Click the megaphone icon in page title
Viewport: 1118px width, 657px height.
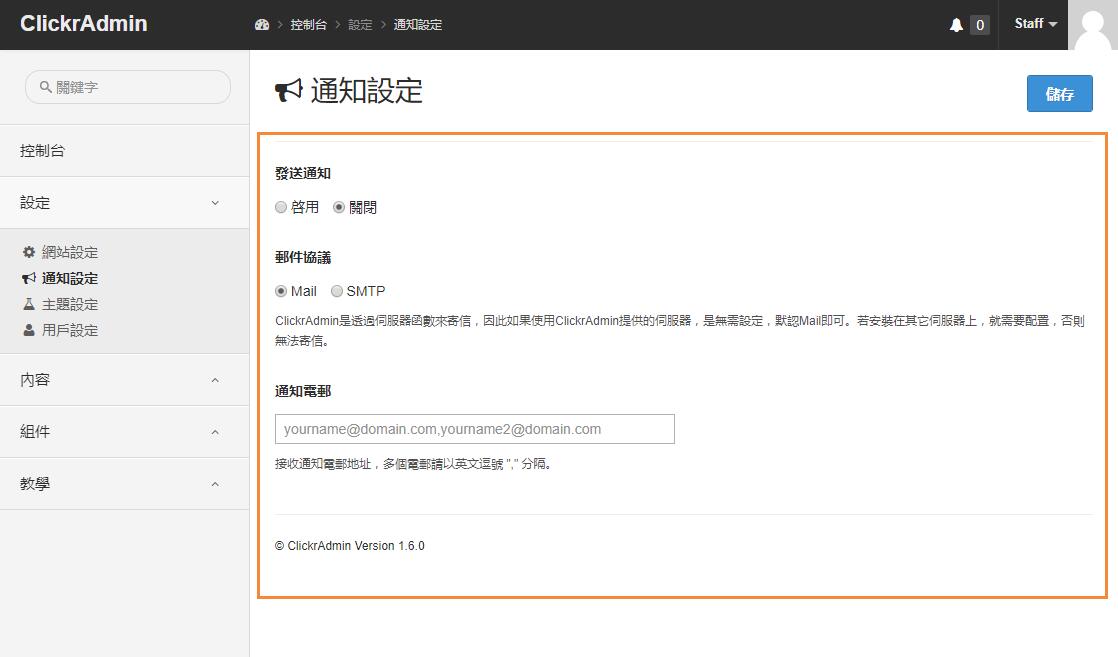pyautogui.click(x=289, y=91)
